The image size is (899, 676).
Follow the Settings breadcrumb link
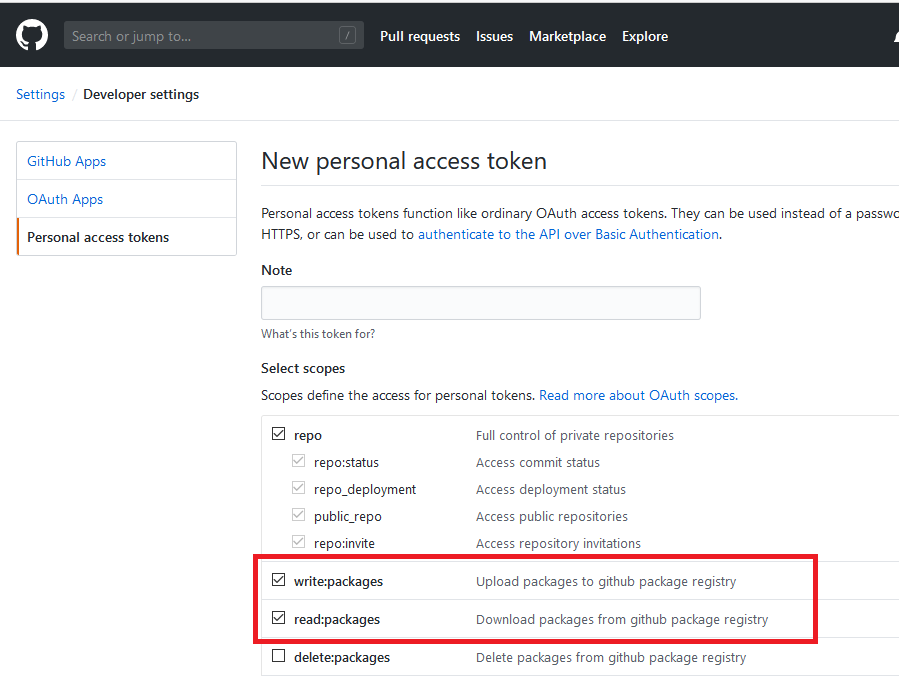tap(40, 94)
